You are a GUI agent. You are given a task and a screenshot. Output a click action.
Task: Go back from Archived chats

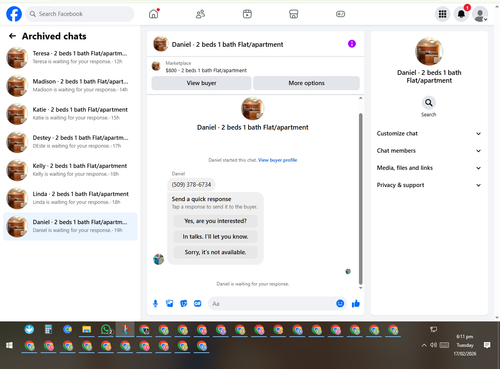pos(12,36)
